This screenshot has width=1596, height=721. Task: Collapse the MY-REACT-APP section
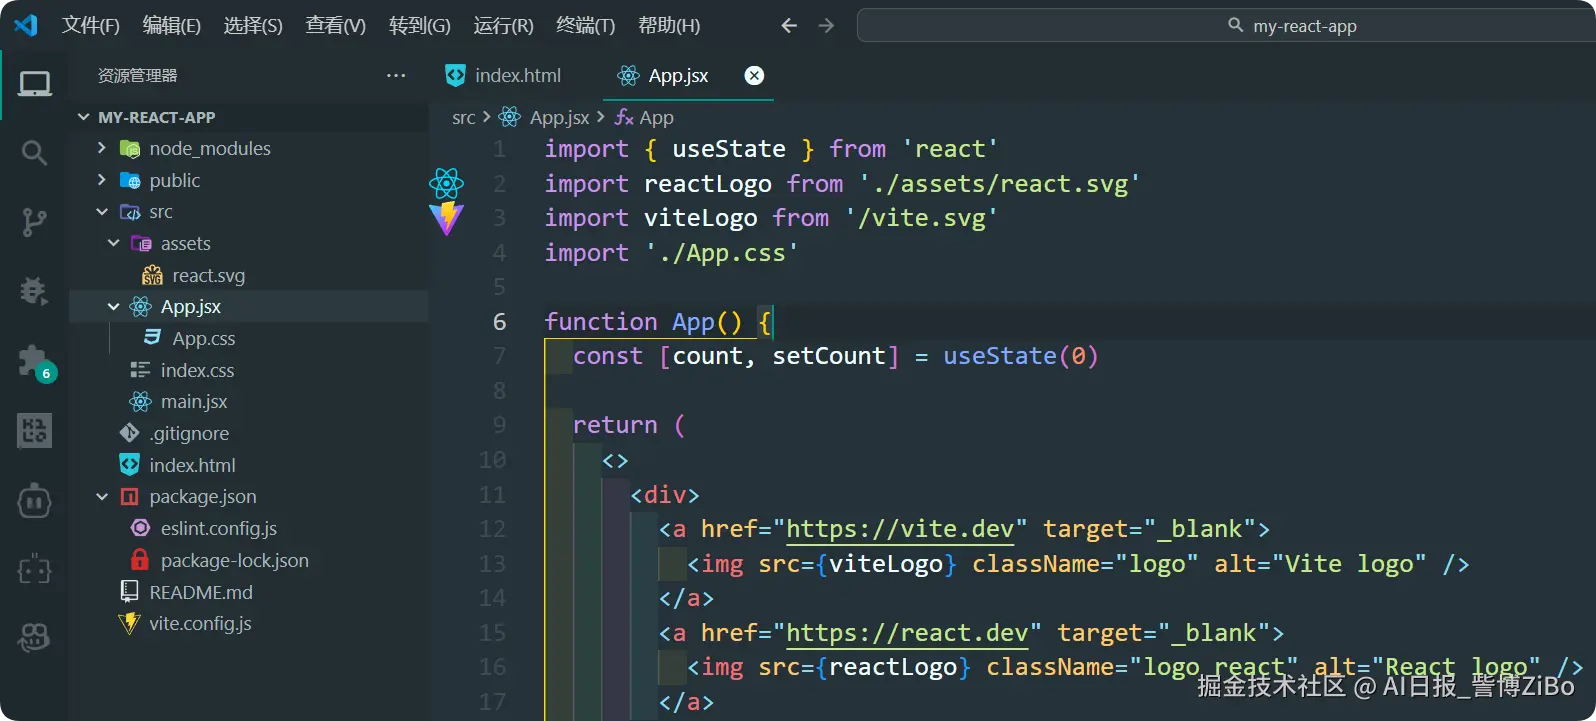pos(84,117)
